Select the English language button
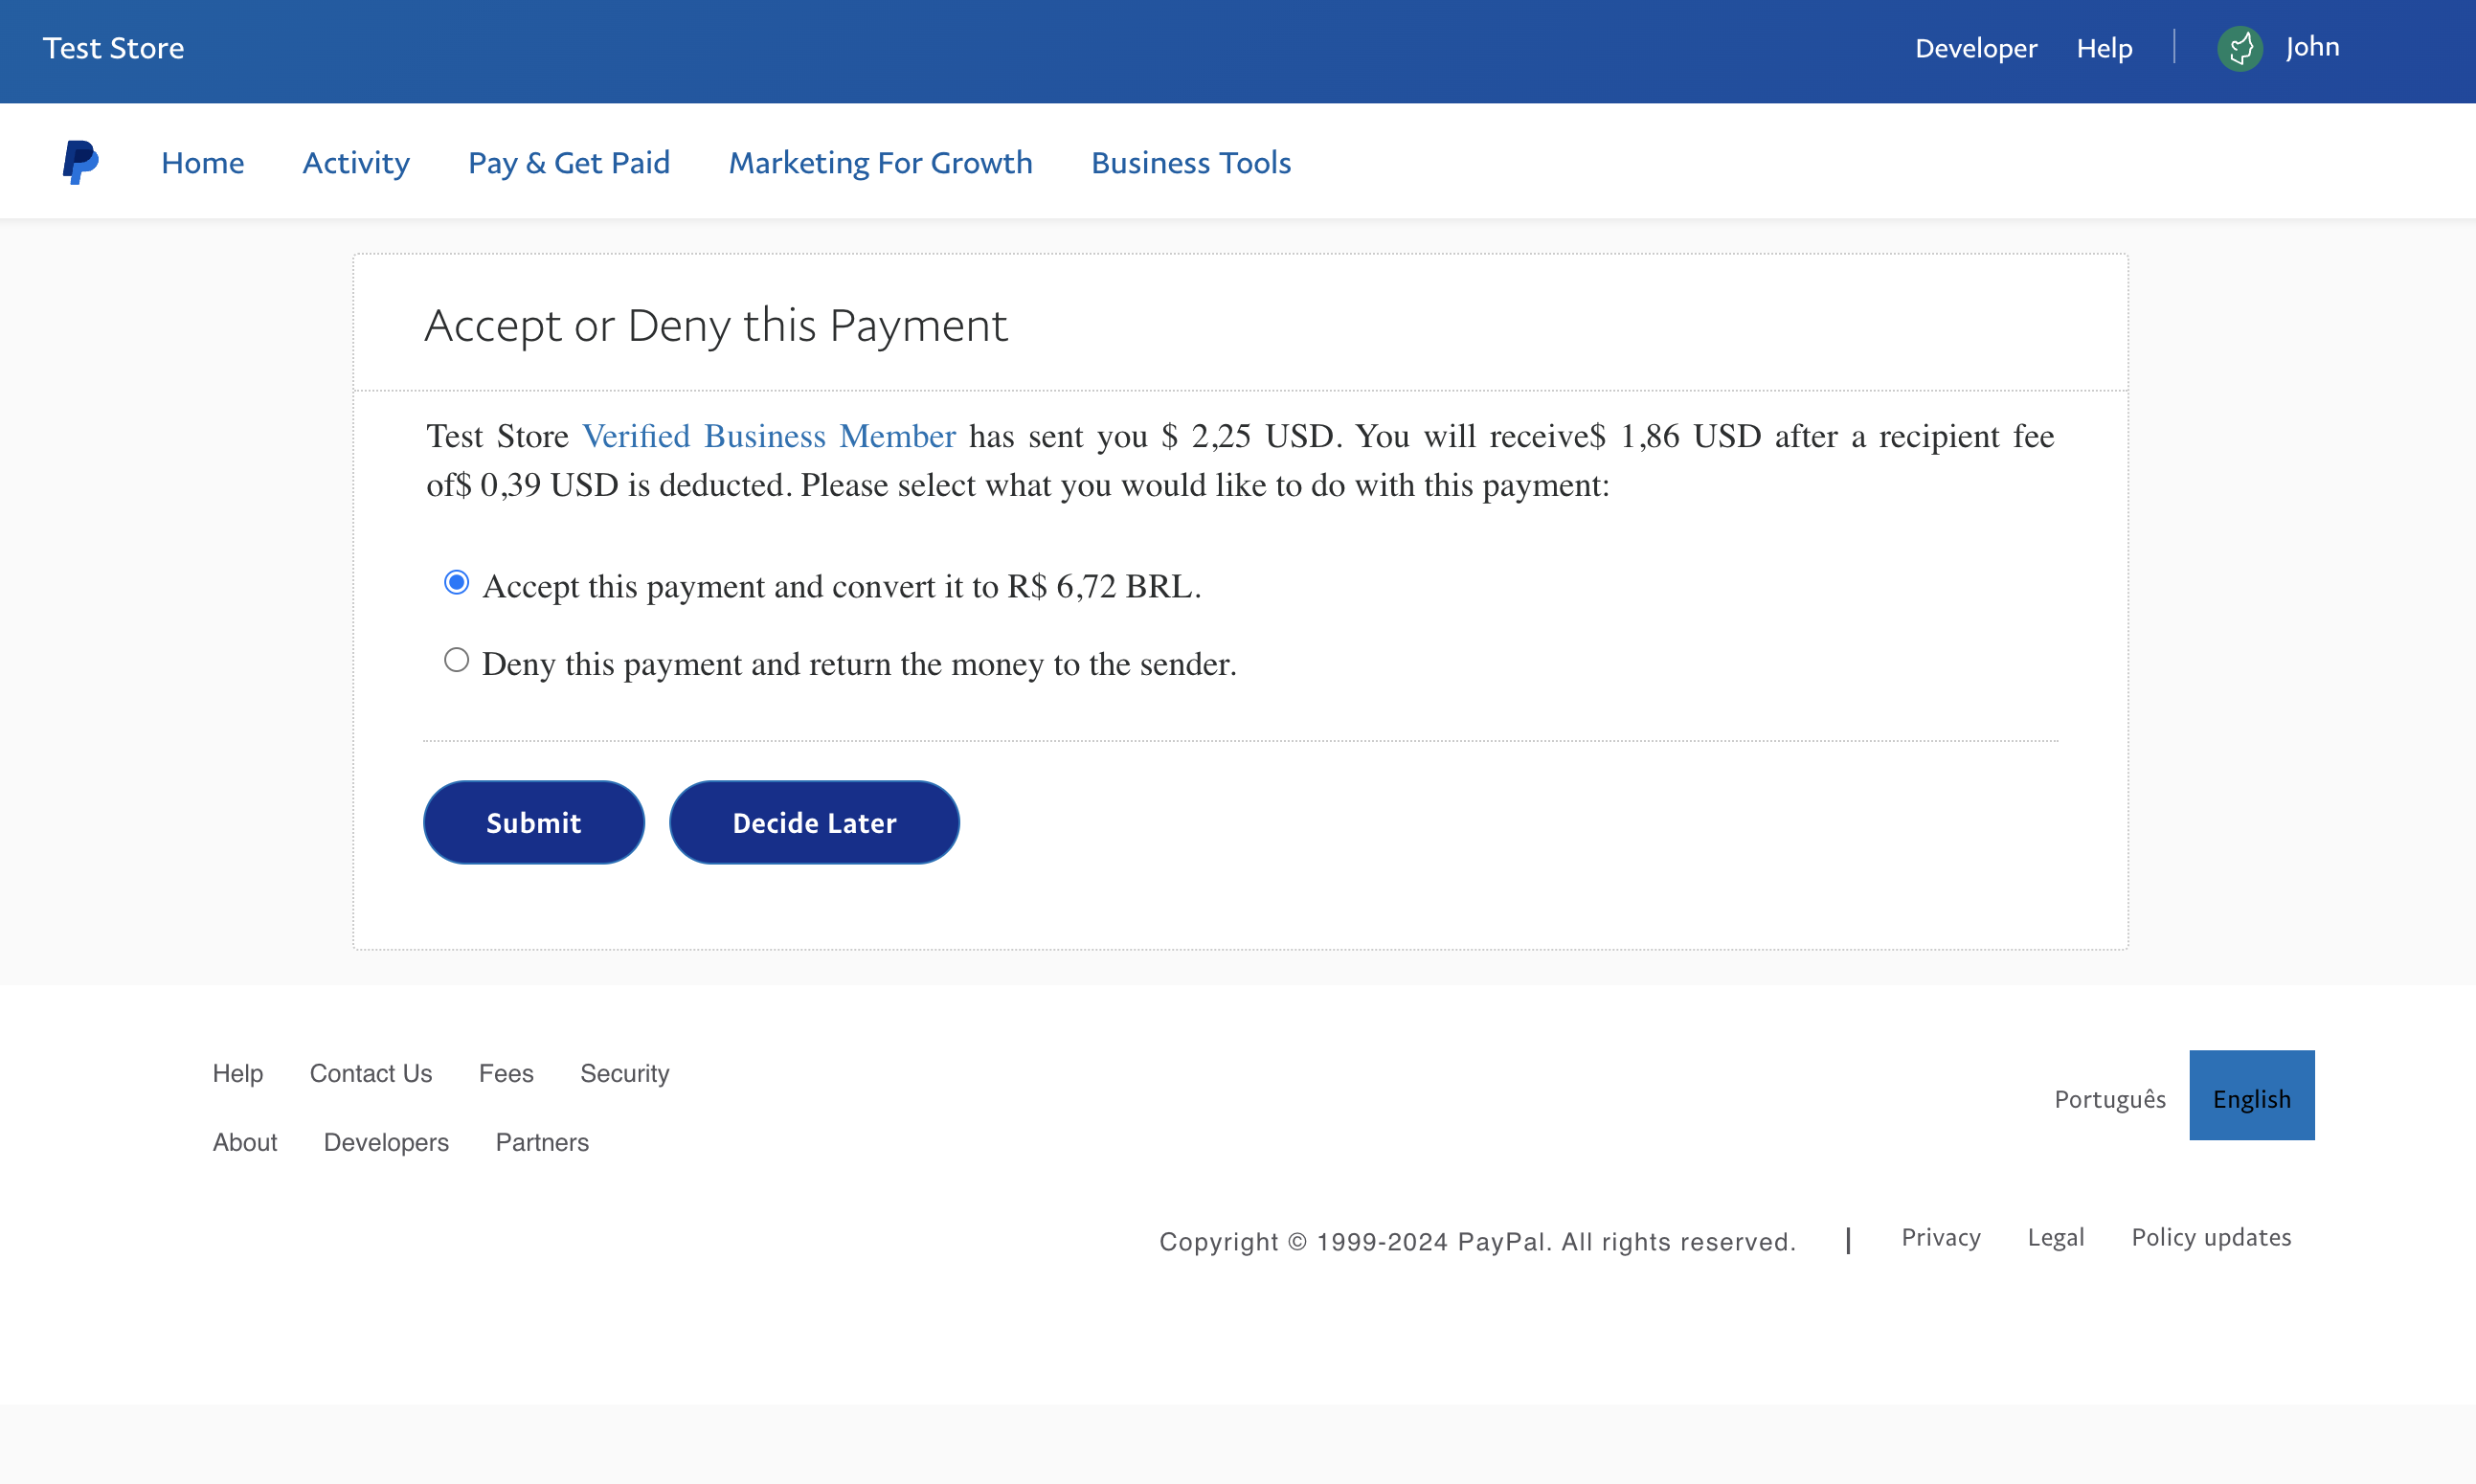 (x=2251, y=1095)
